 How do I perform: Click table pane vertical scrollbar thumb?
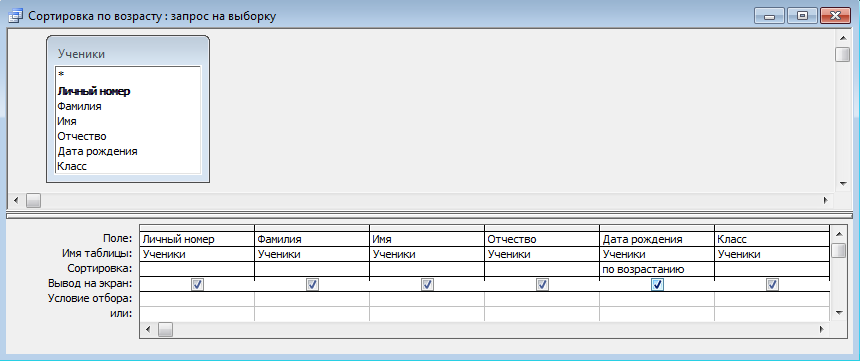pyautogui.click(x=842, y=55)
